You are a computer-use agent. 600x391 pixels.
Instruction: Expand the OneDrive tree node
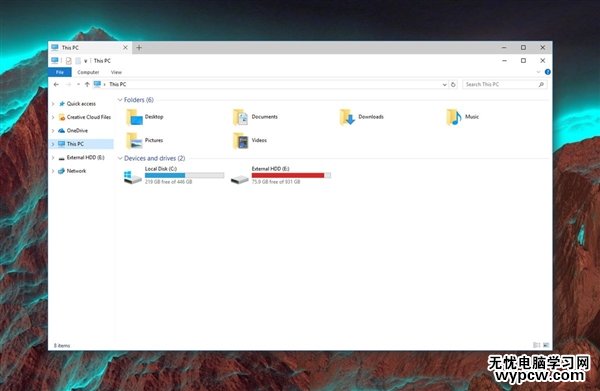point(53,130)
